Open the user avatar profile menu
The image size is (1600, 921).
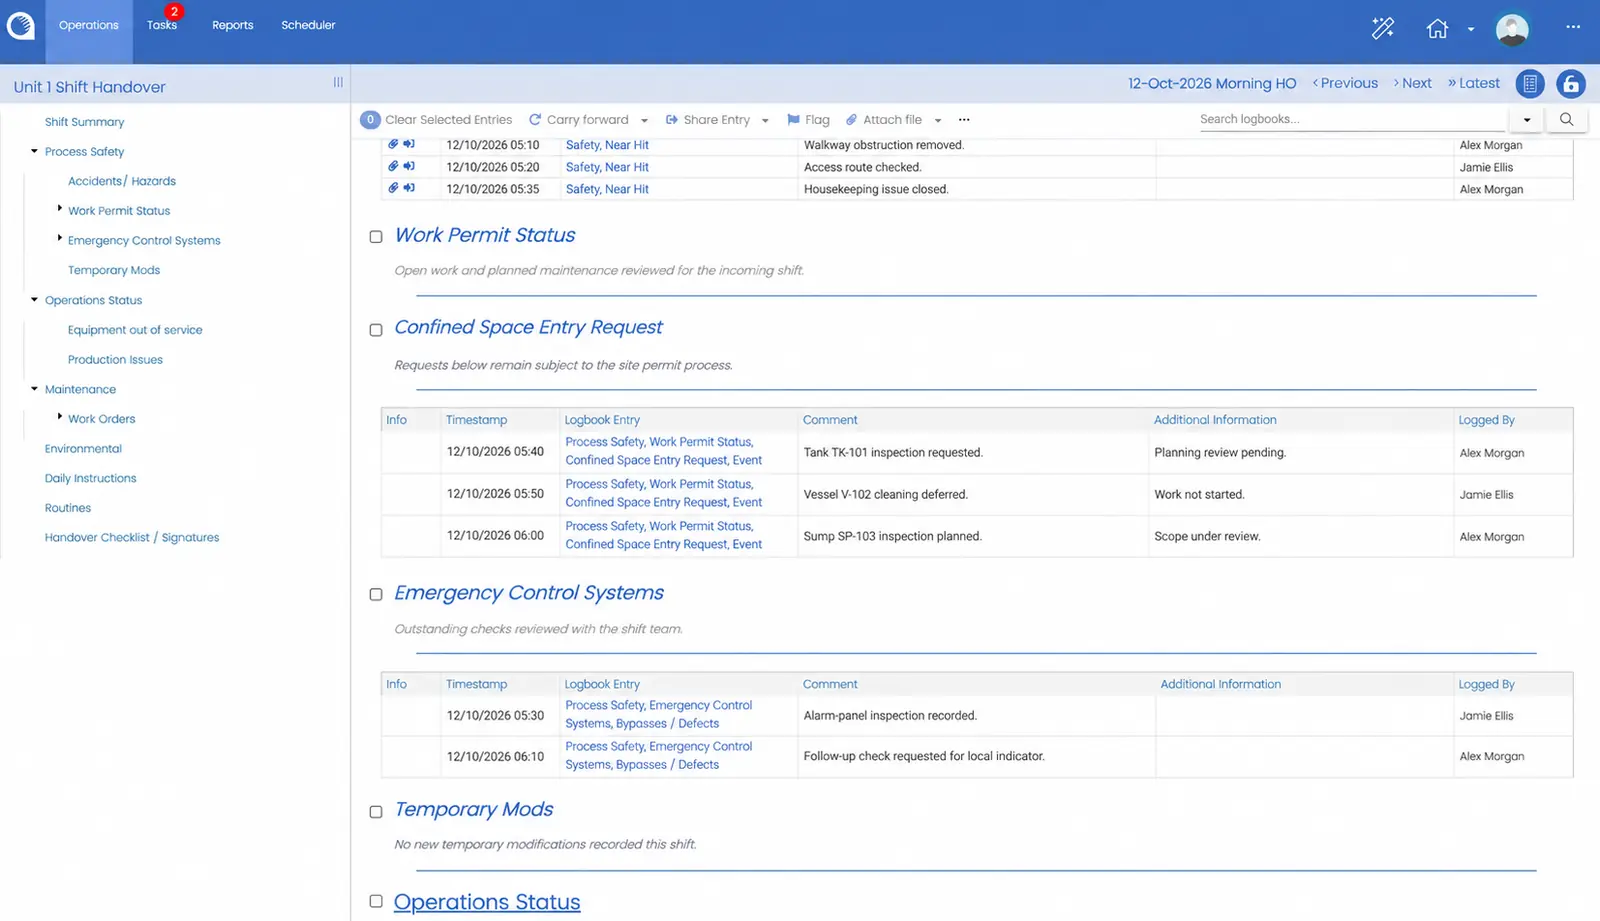click(1512, 29)
